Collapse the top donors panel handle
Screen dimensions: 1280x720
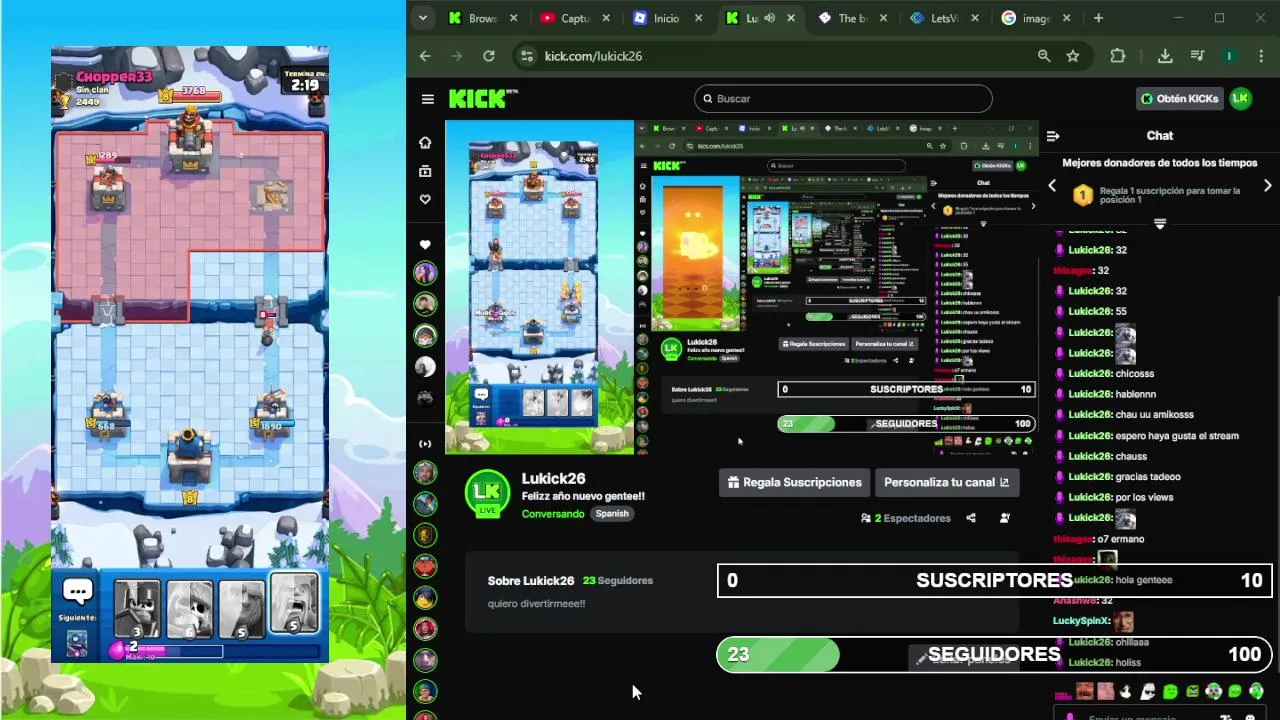(x=1160, y=224)
